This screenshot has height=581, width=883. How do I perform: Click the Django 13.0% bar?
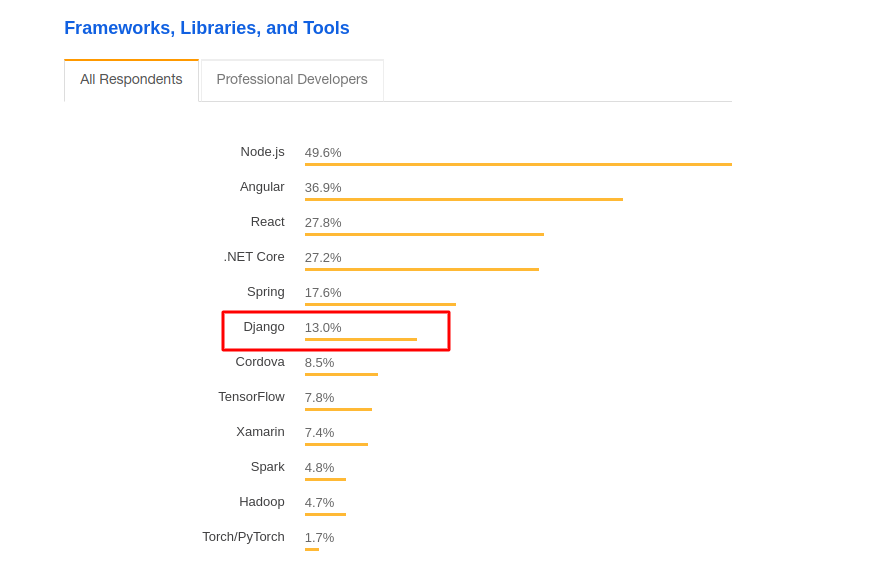[360, 339]
